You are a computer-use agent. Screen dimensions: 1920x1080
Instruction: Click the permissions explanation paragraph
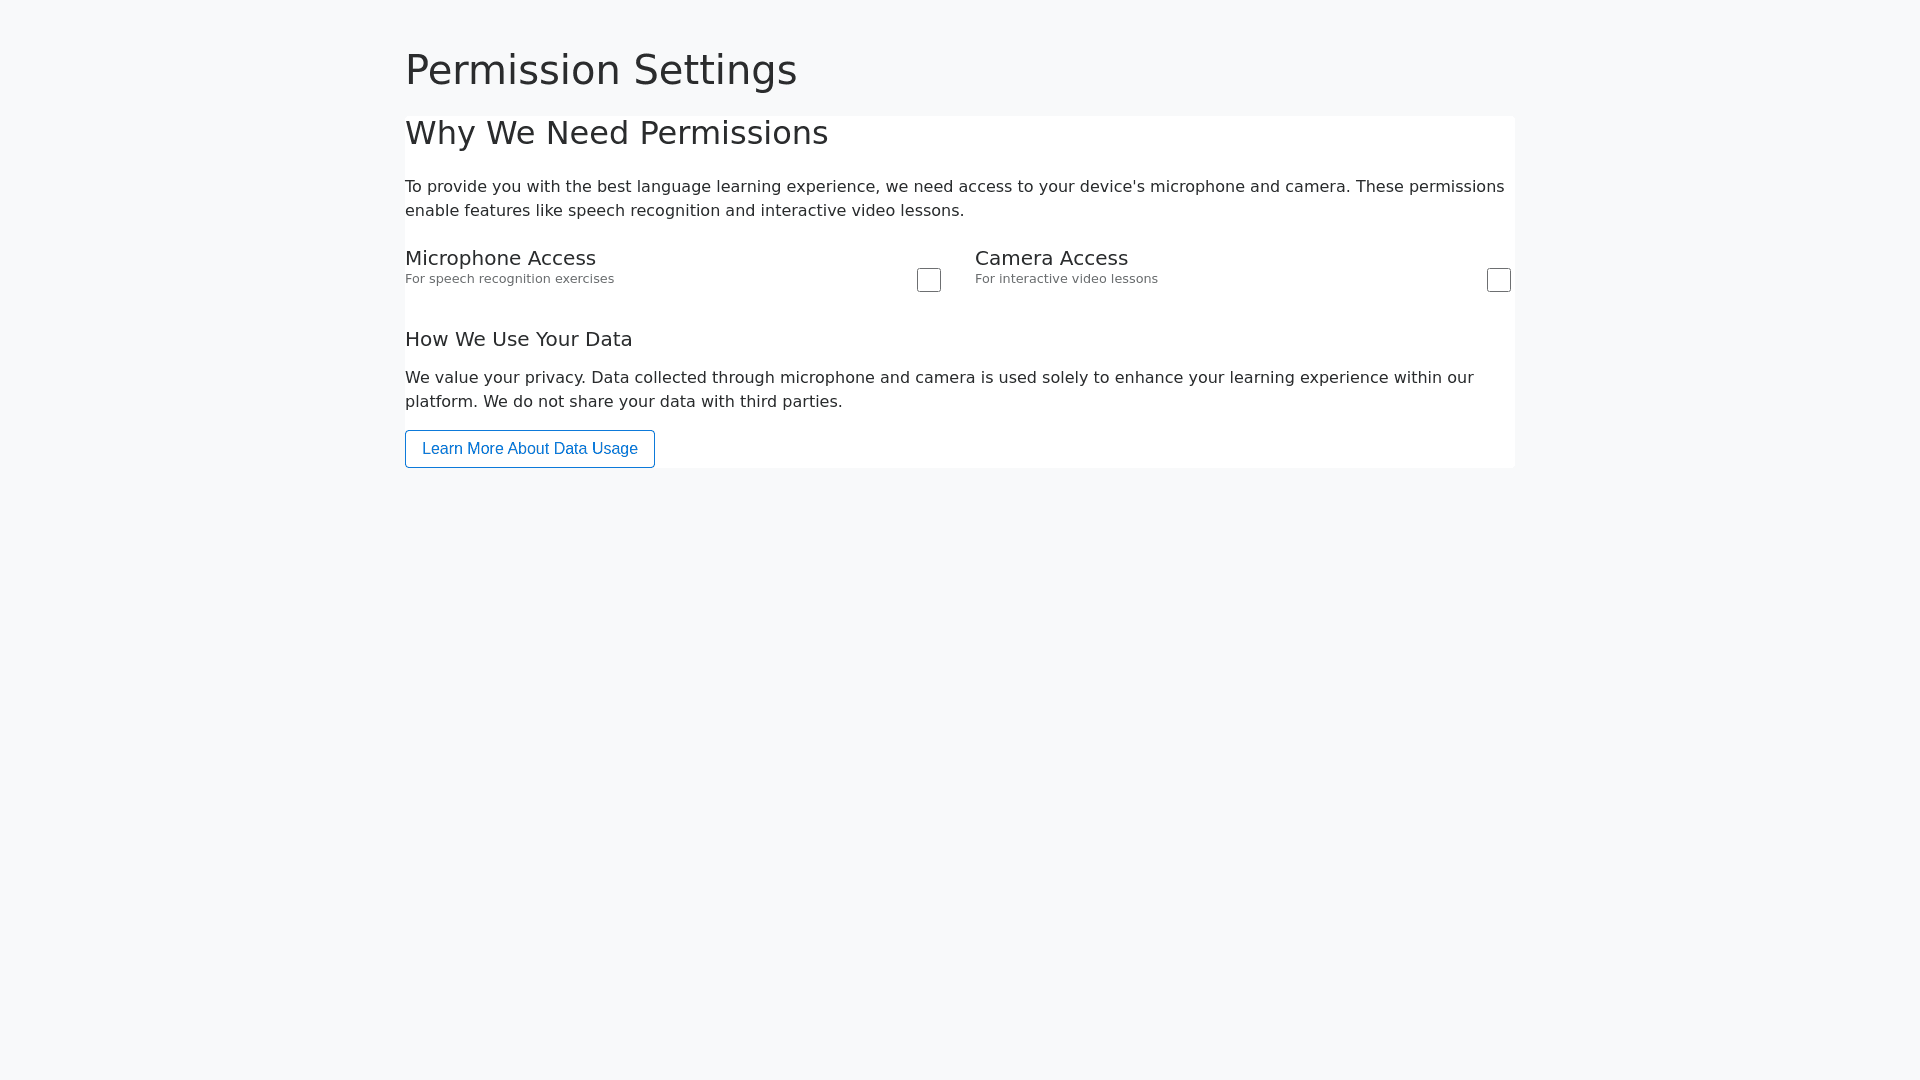[954, 198]
